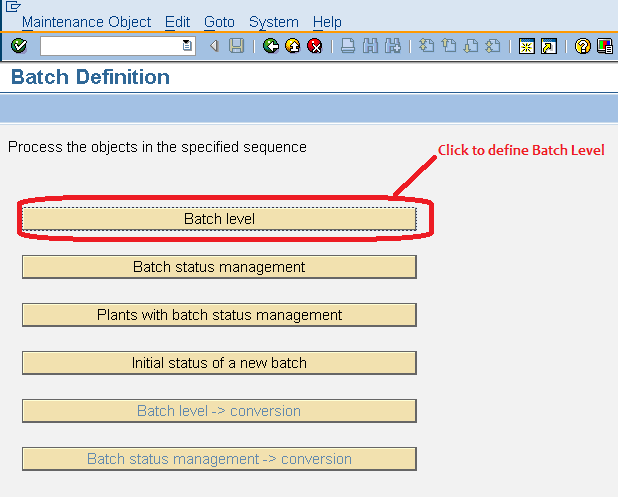Image resolution: width=618 pixels, height=497 pixels.
Task: Click the red Cancel icon
Action: [x=315, y=46]
